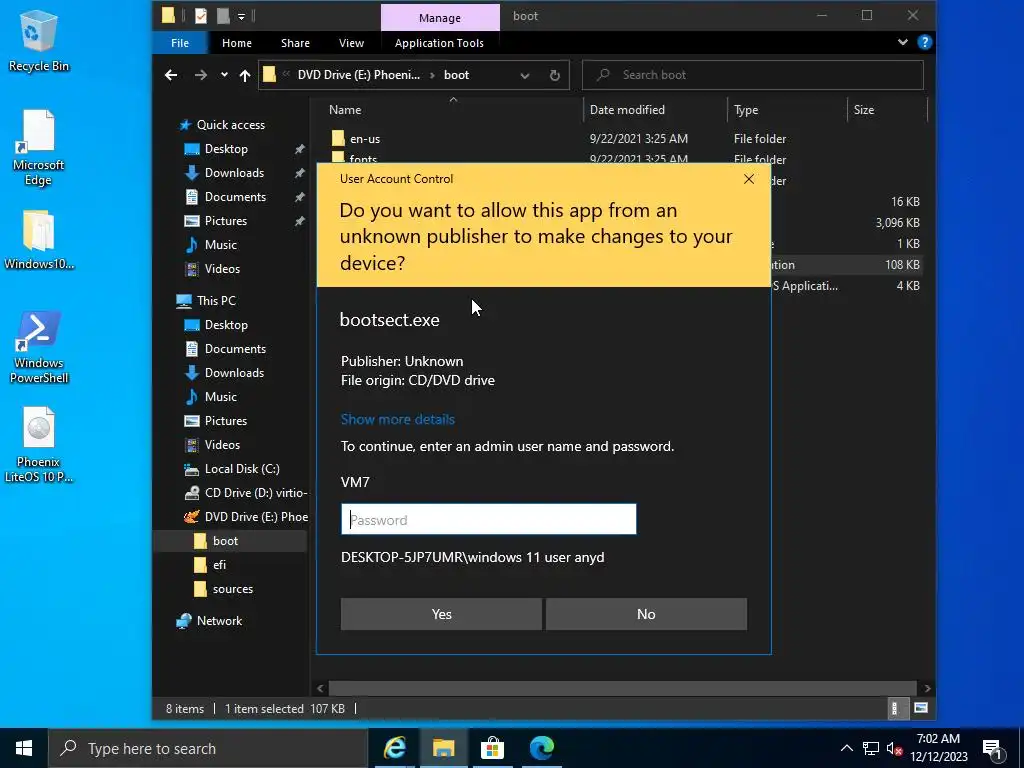Open the File menu tab
1024x768 pixels.
tap(180, 43)
